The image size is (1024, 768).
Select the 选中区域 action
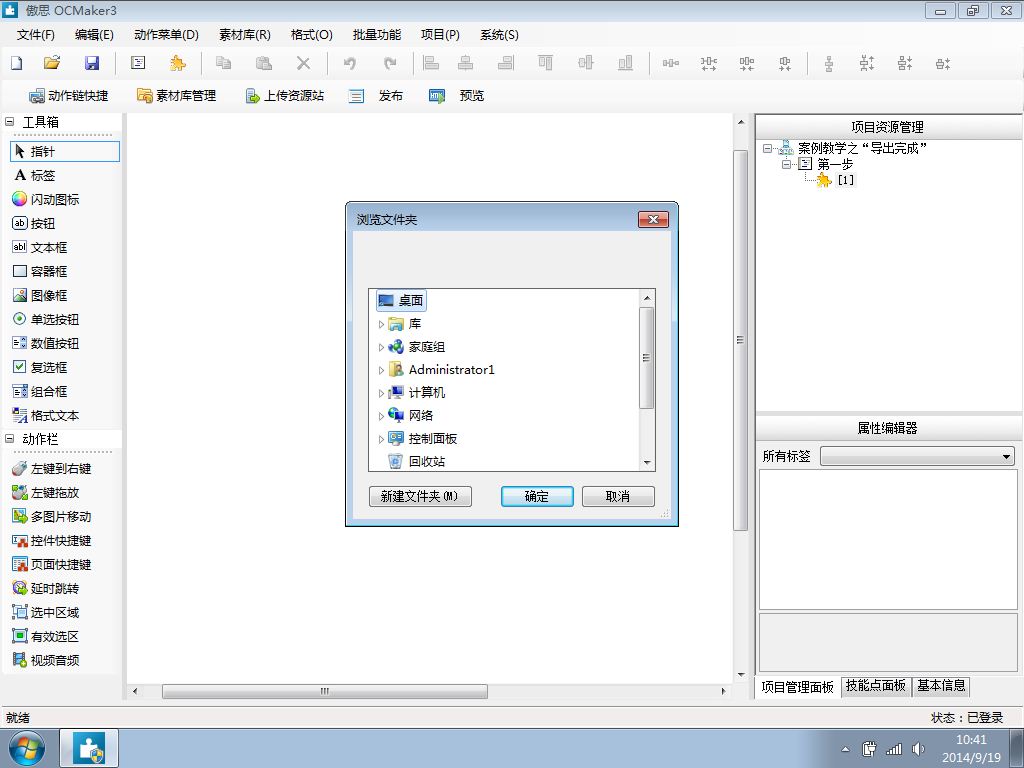tap(46, 613)
